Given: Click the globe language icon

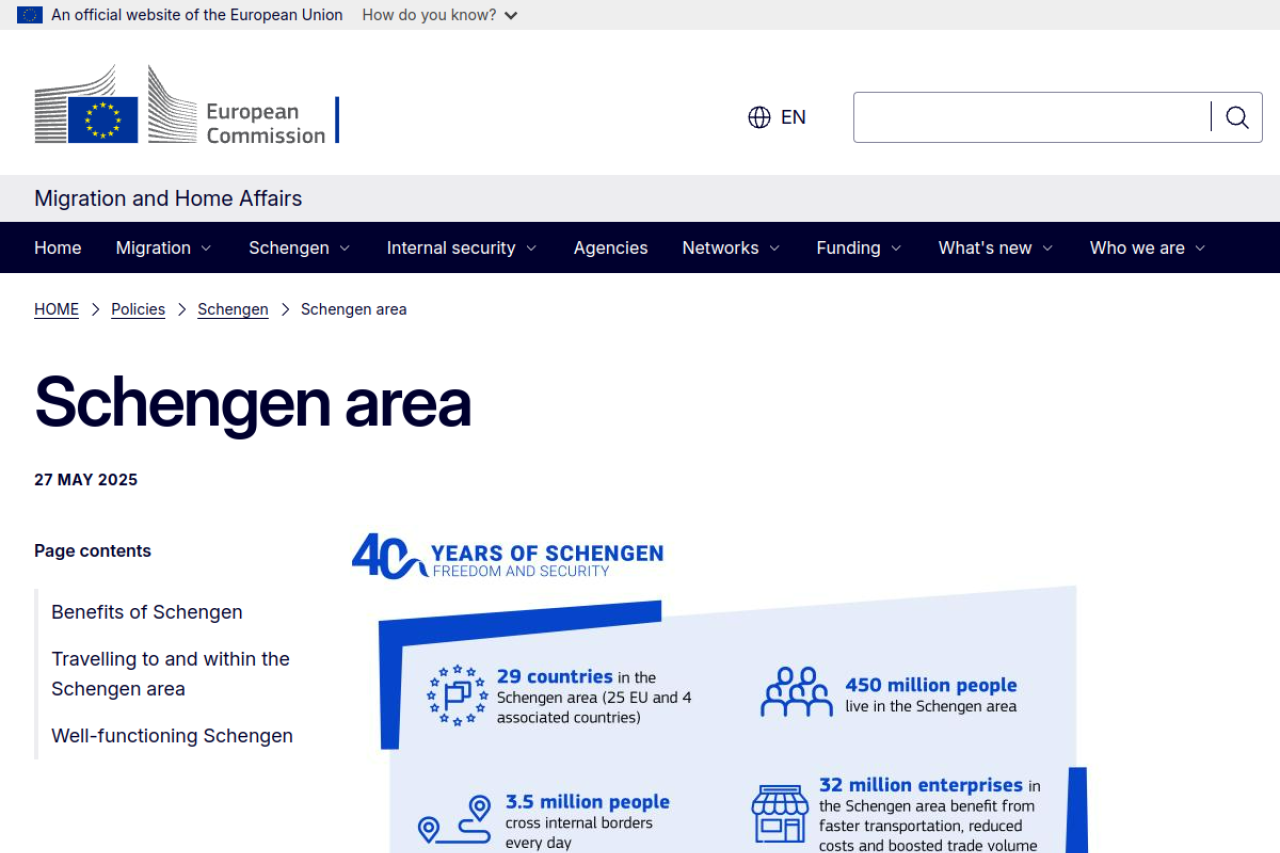Looking at the screenshot, I should pos(759,117).
